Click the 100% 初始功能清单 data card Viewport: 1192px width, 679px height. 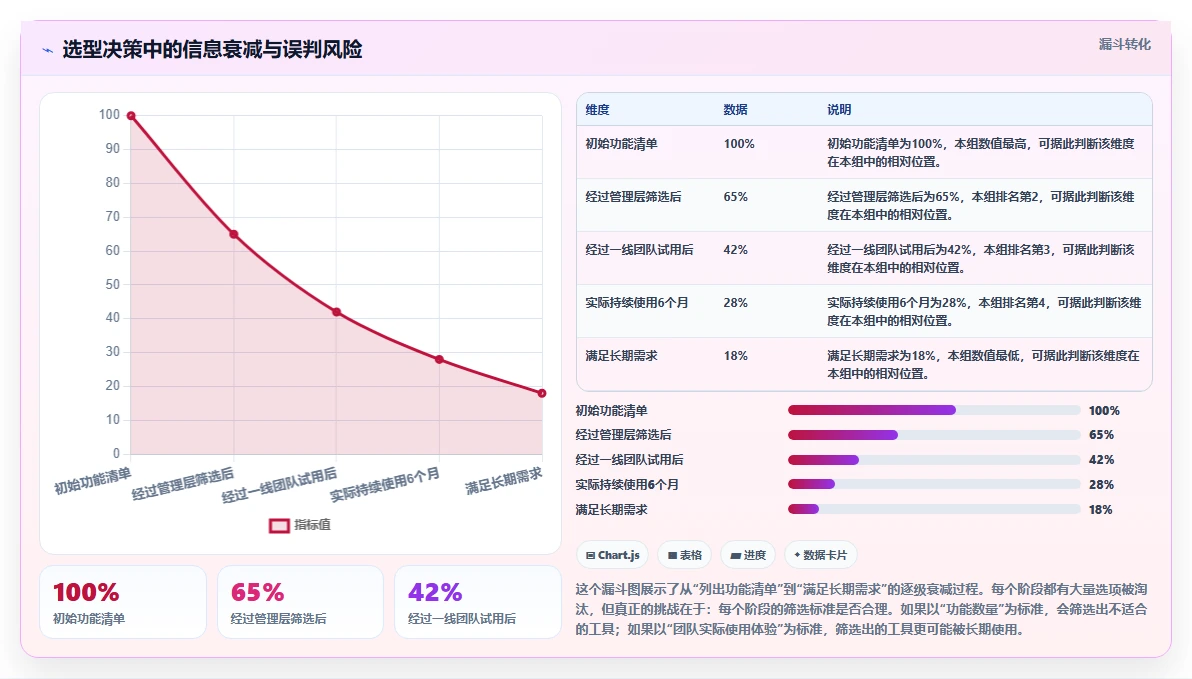[123, 602]
